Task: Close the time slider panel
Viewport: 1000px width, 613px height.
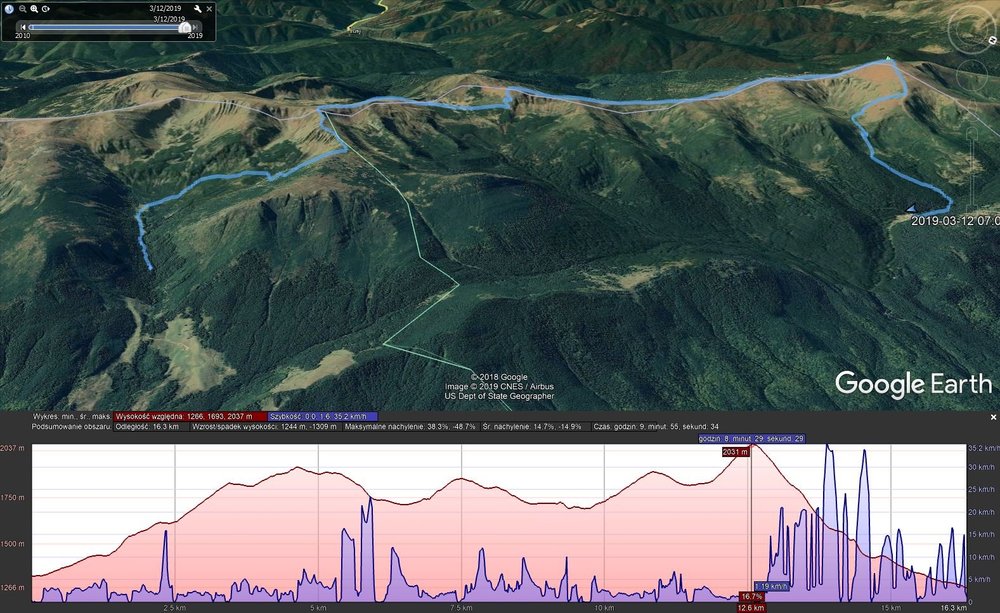Action: (209, 9)
